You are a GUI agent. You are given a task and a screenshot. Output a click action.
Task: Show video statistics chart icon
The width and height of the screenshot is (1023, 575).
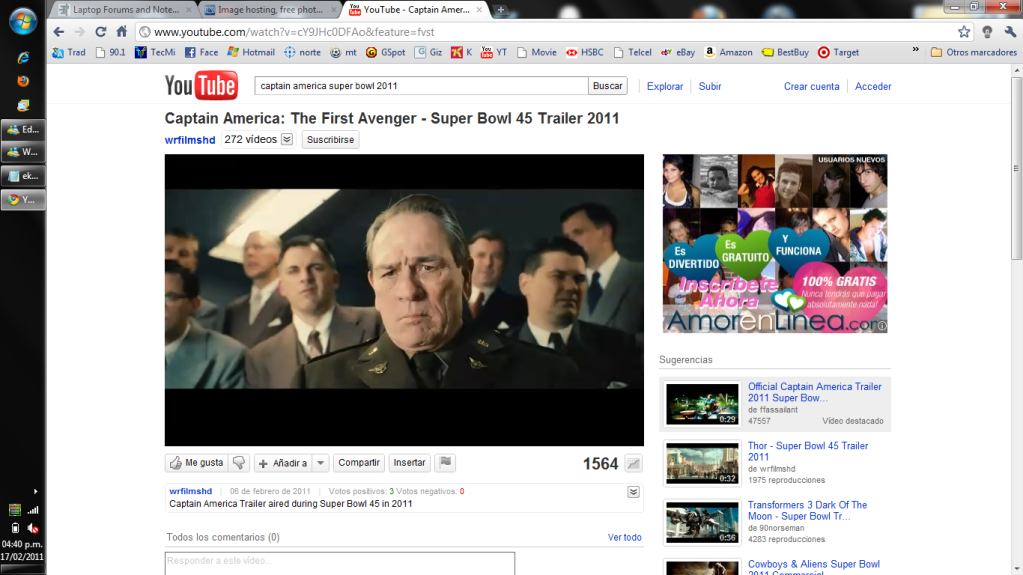[x=633, y=463]
